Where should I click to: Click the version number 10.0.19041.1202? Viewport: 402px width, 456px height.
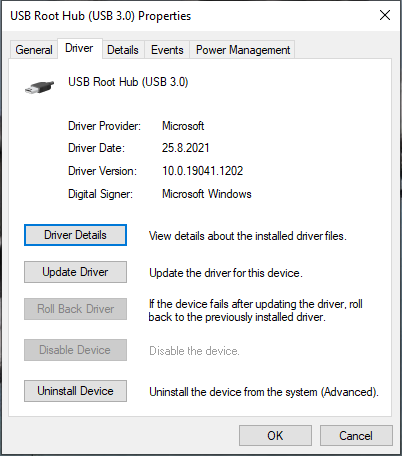coord(203,171)
